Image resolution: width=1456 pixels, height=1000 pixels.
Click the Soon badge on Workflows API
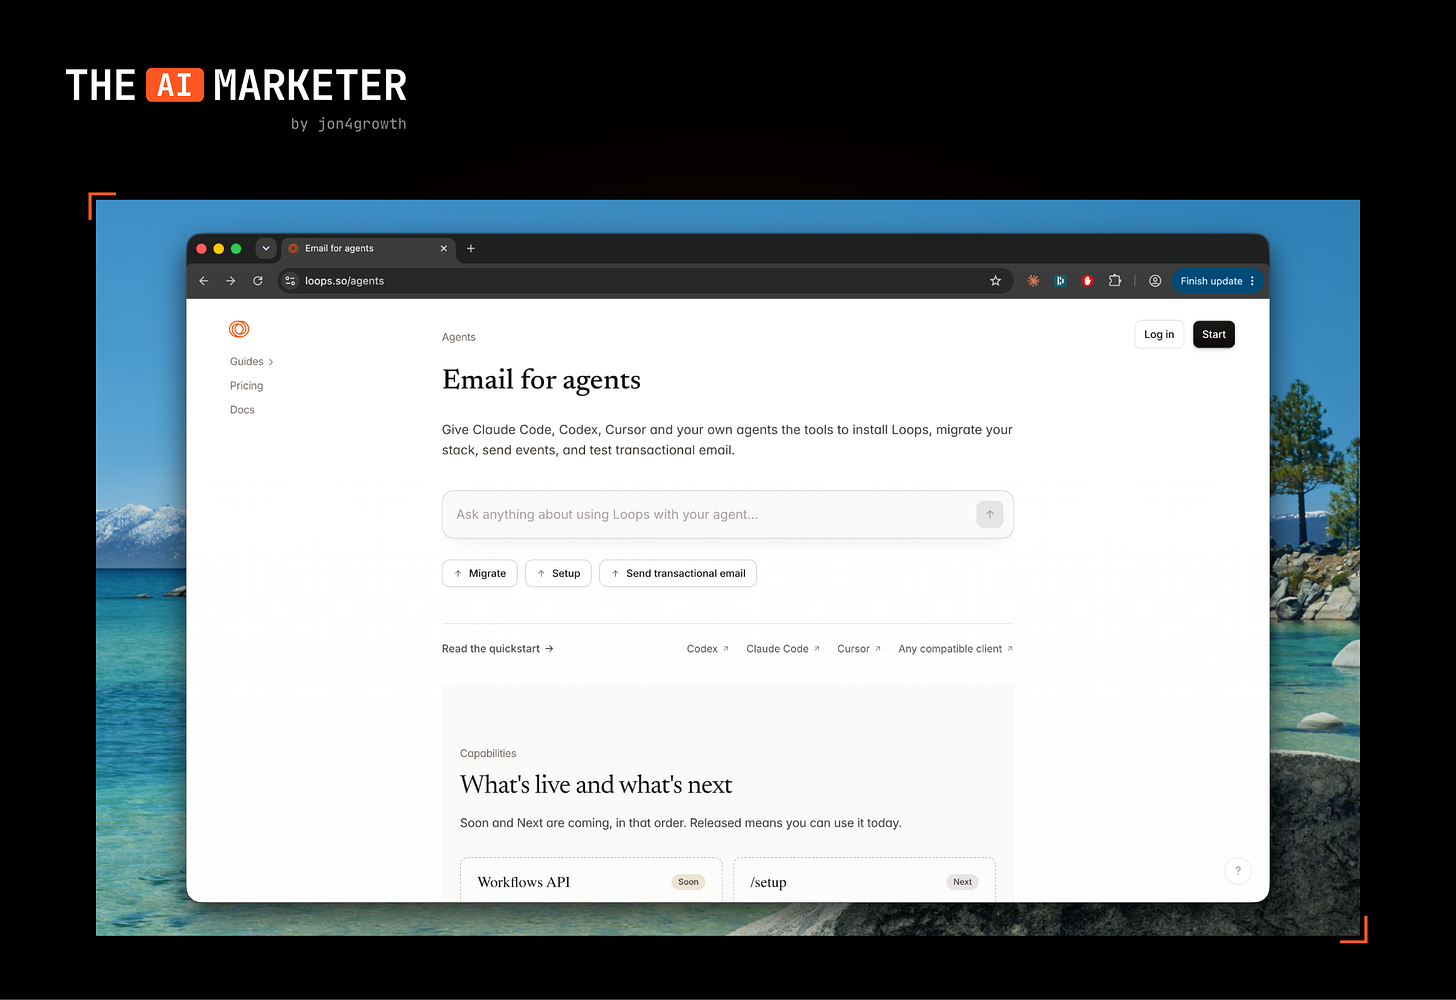point(688,882)
